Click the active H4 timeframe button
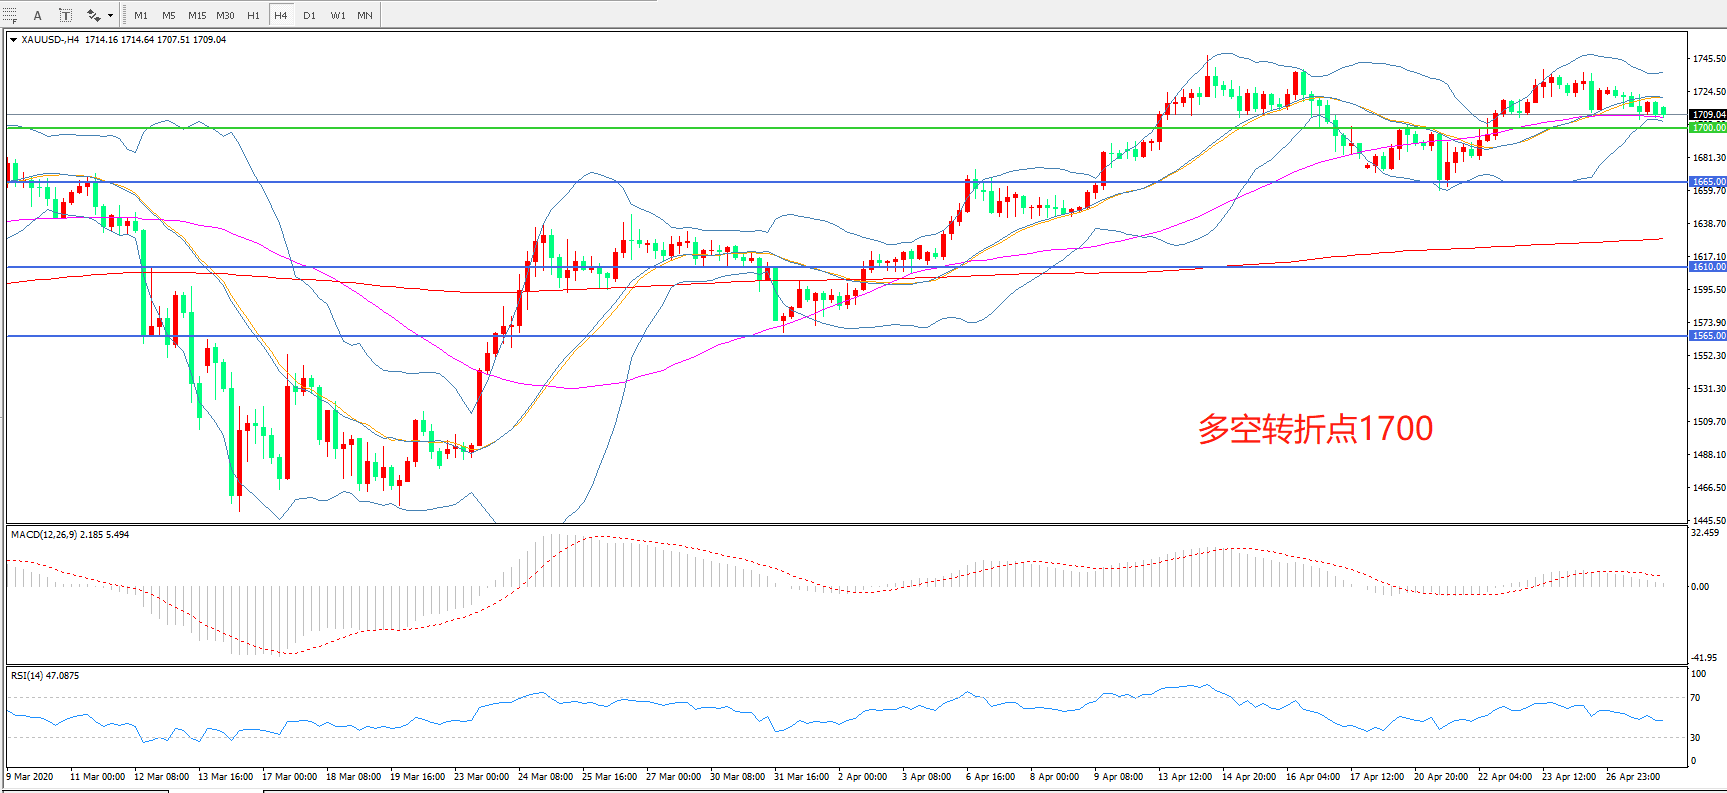This screenshot has width=1727, height=793. tap(281, 15)
